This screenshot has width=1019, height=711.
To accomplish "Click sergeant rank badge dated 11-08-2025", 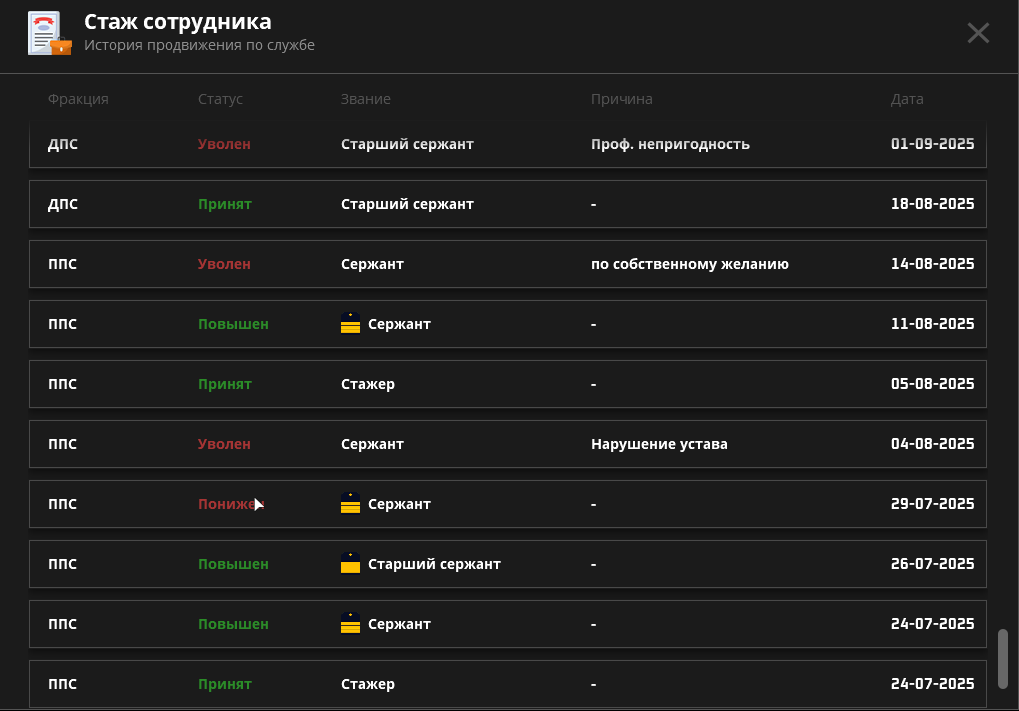I will pos(350,324).
